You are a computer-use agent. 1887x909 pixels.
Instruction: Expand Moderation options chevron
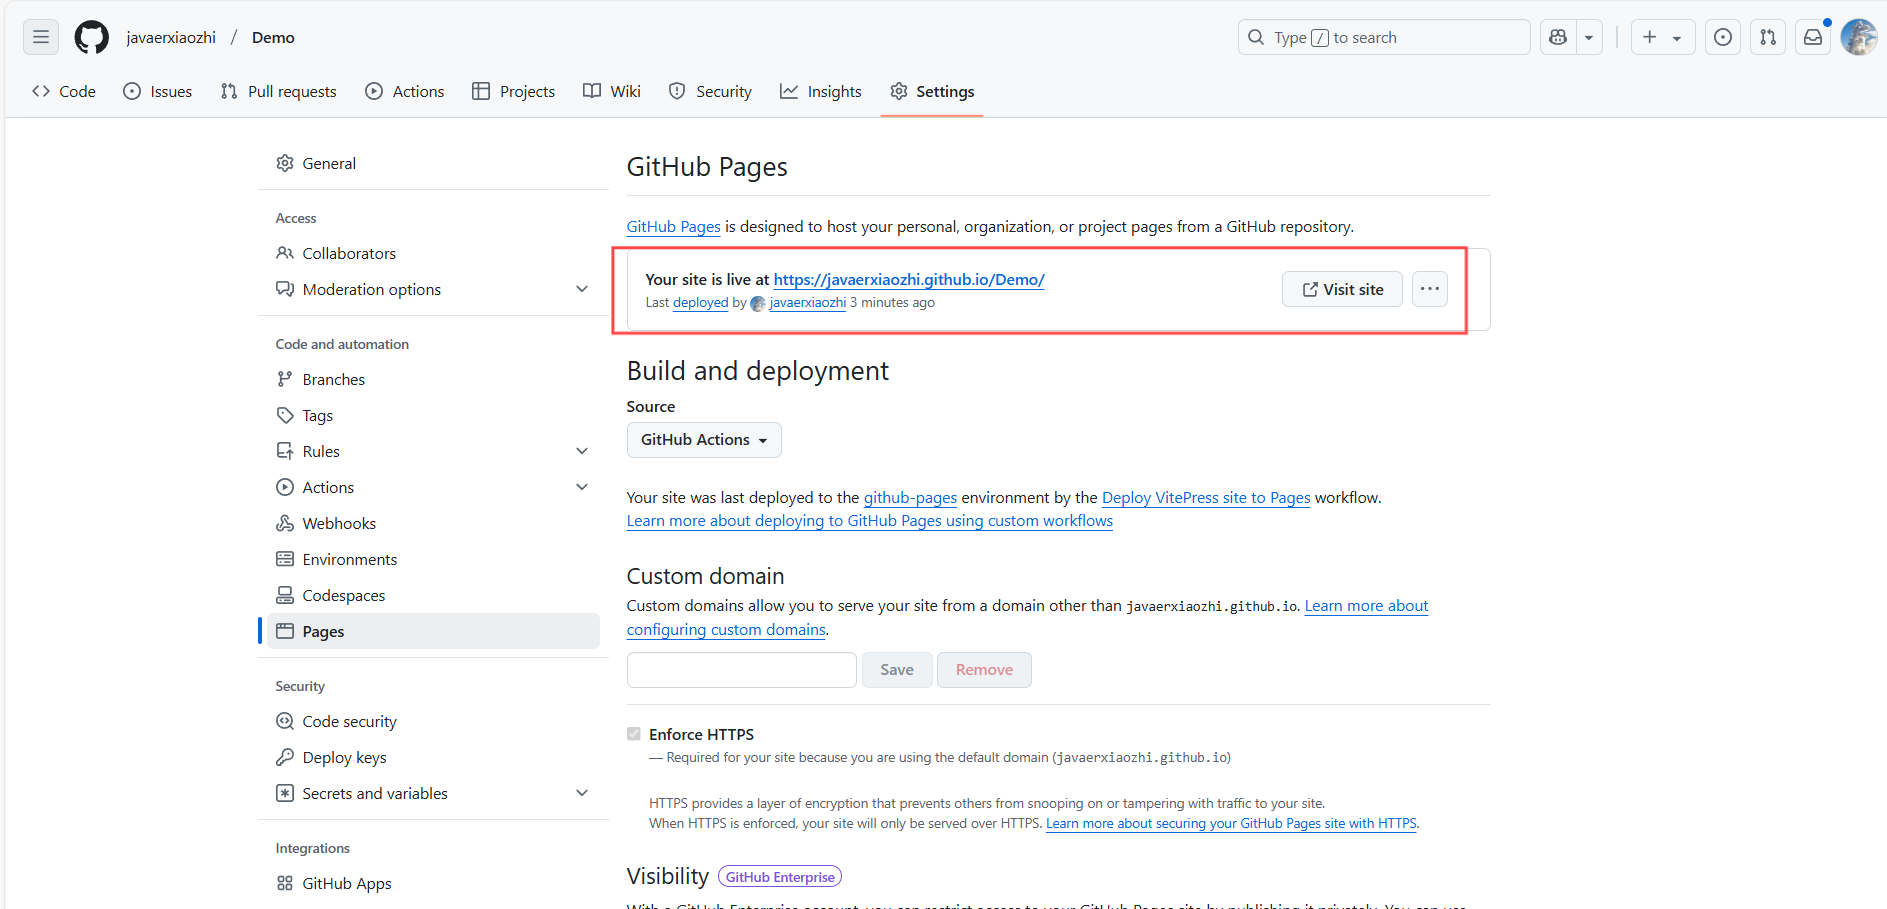(582, 289)
